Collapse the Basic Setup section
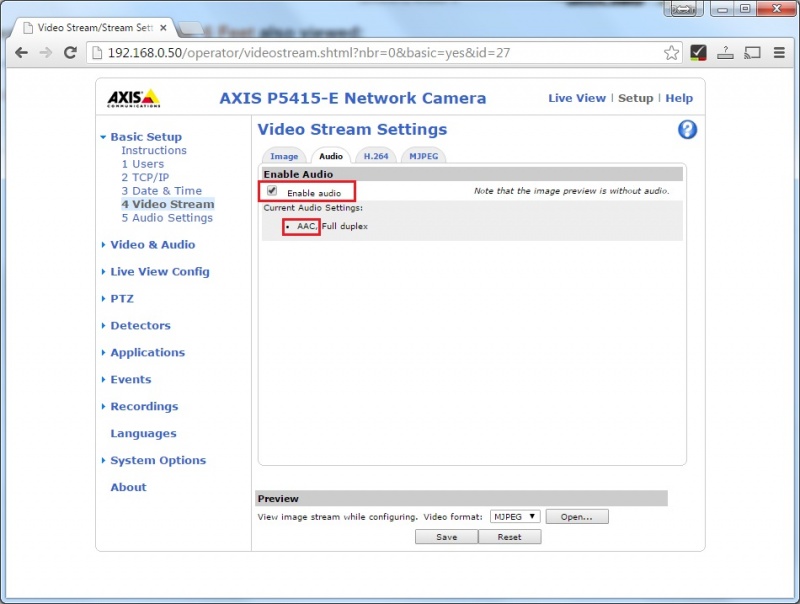 (x=146, y=137)
